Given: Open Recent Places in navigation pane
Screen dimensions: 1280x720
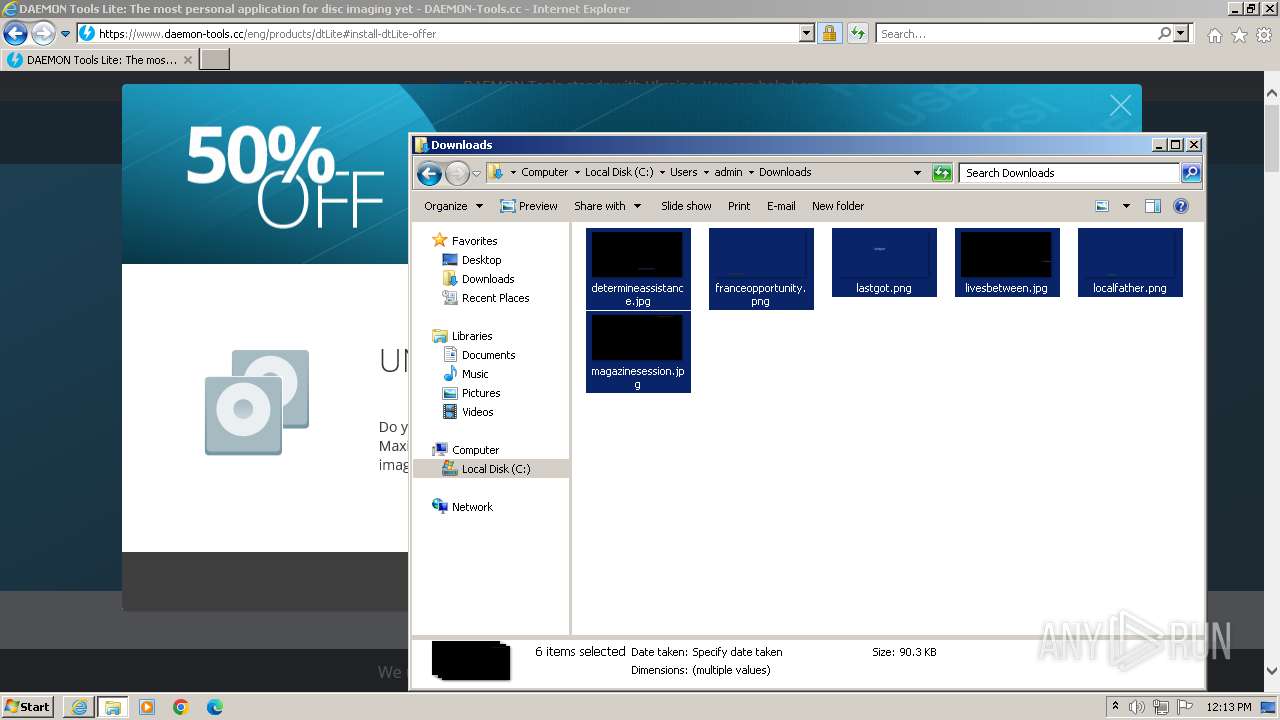Looking at the screenshot, I should tap(495, 298).
